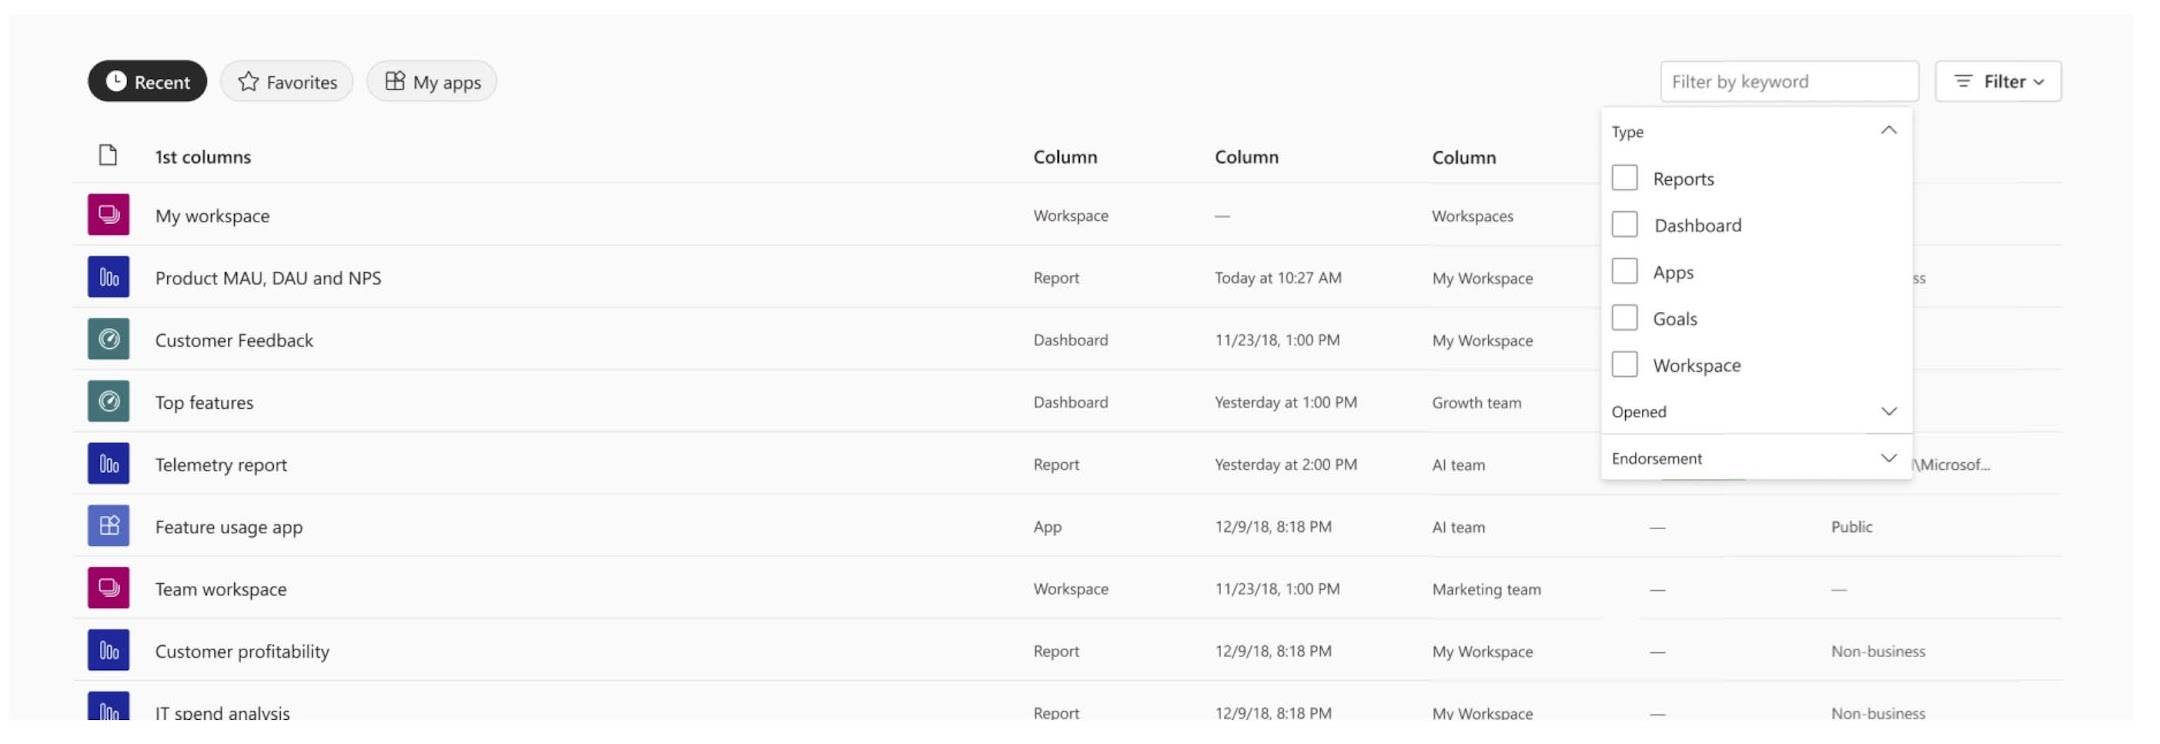Click the Customer profitability report icon
The image size is (2160, 744).
tap(108, 651)
